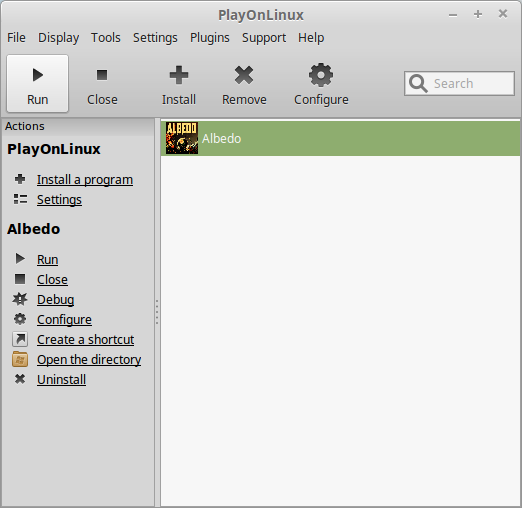Click the list icon beside sidebar Settings
The height and width of the screenshot is (508, 522).
20,199
